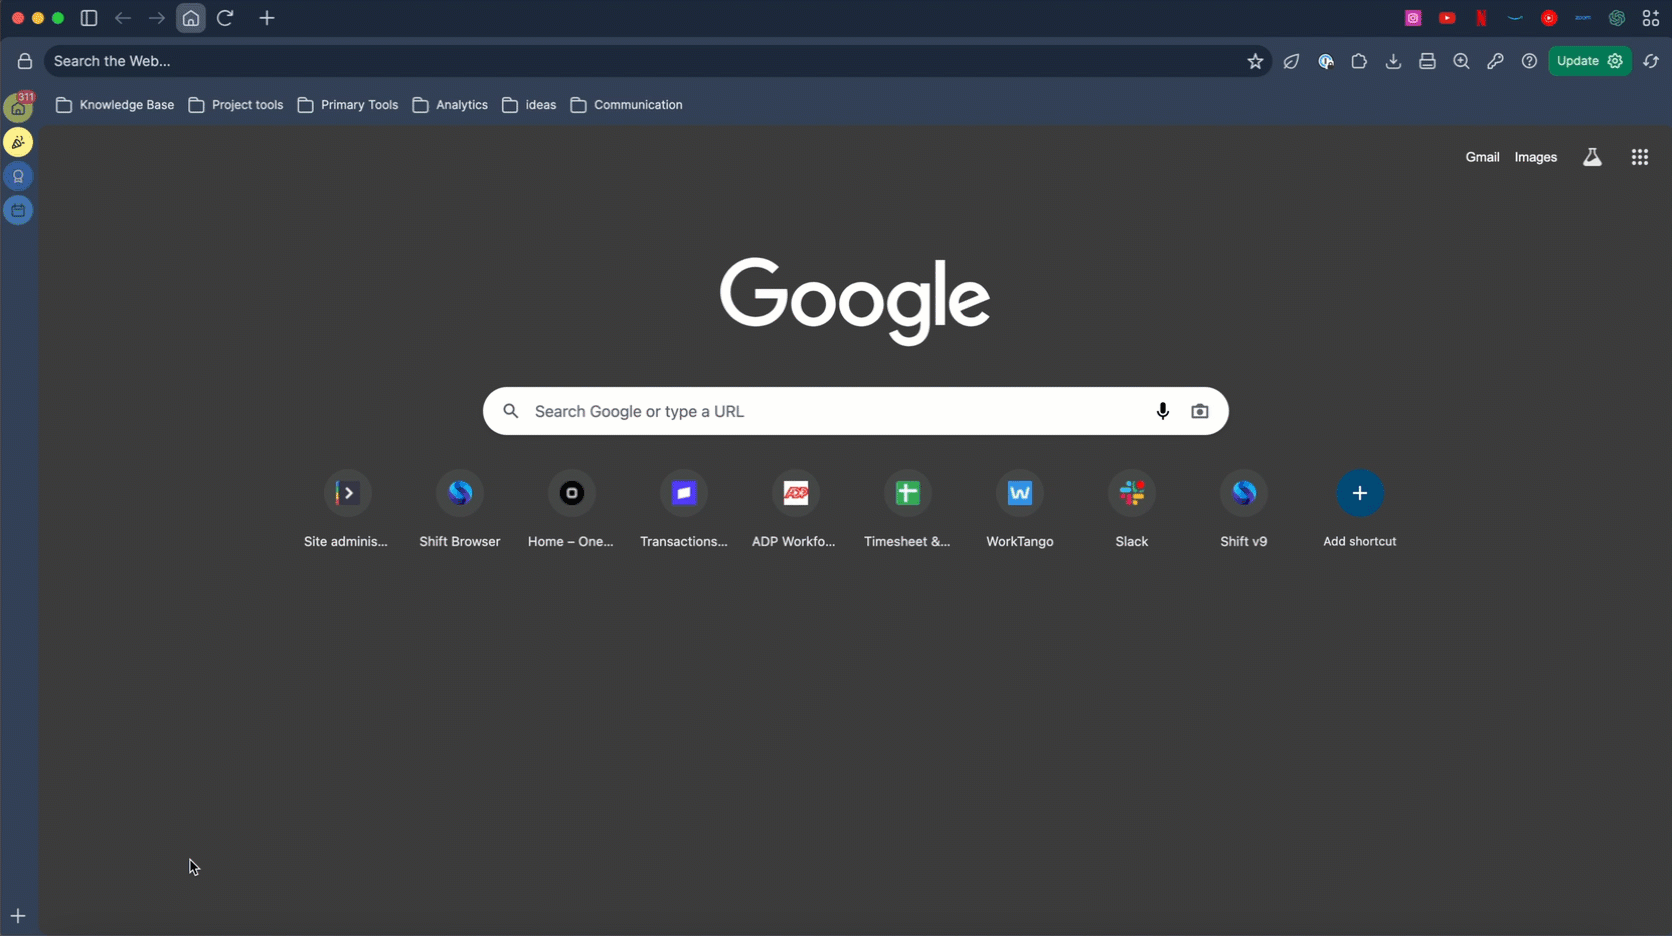The height and width of the screenshot is (936, 1672).
Task: Open the Gmail link
Action: click(x=1482, y=157)
